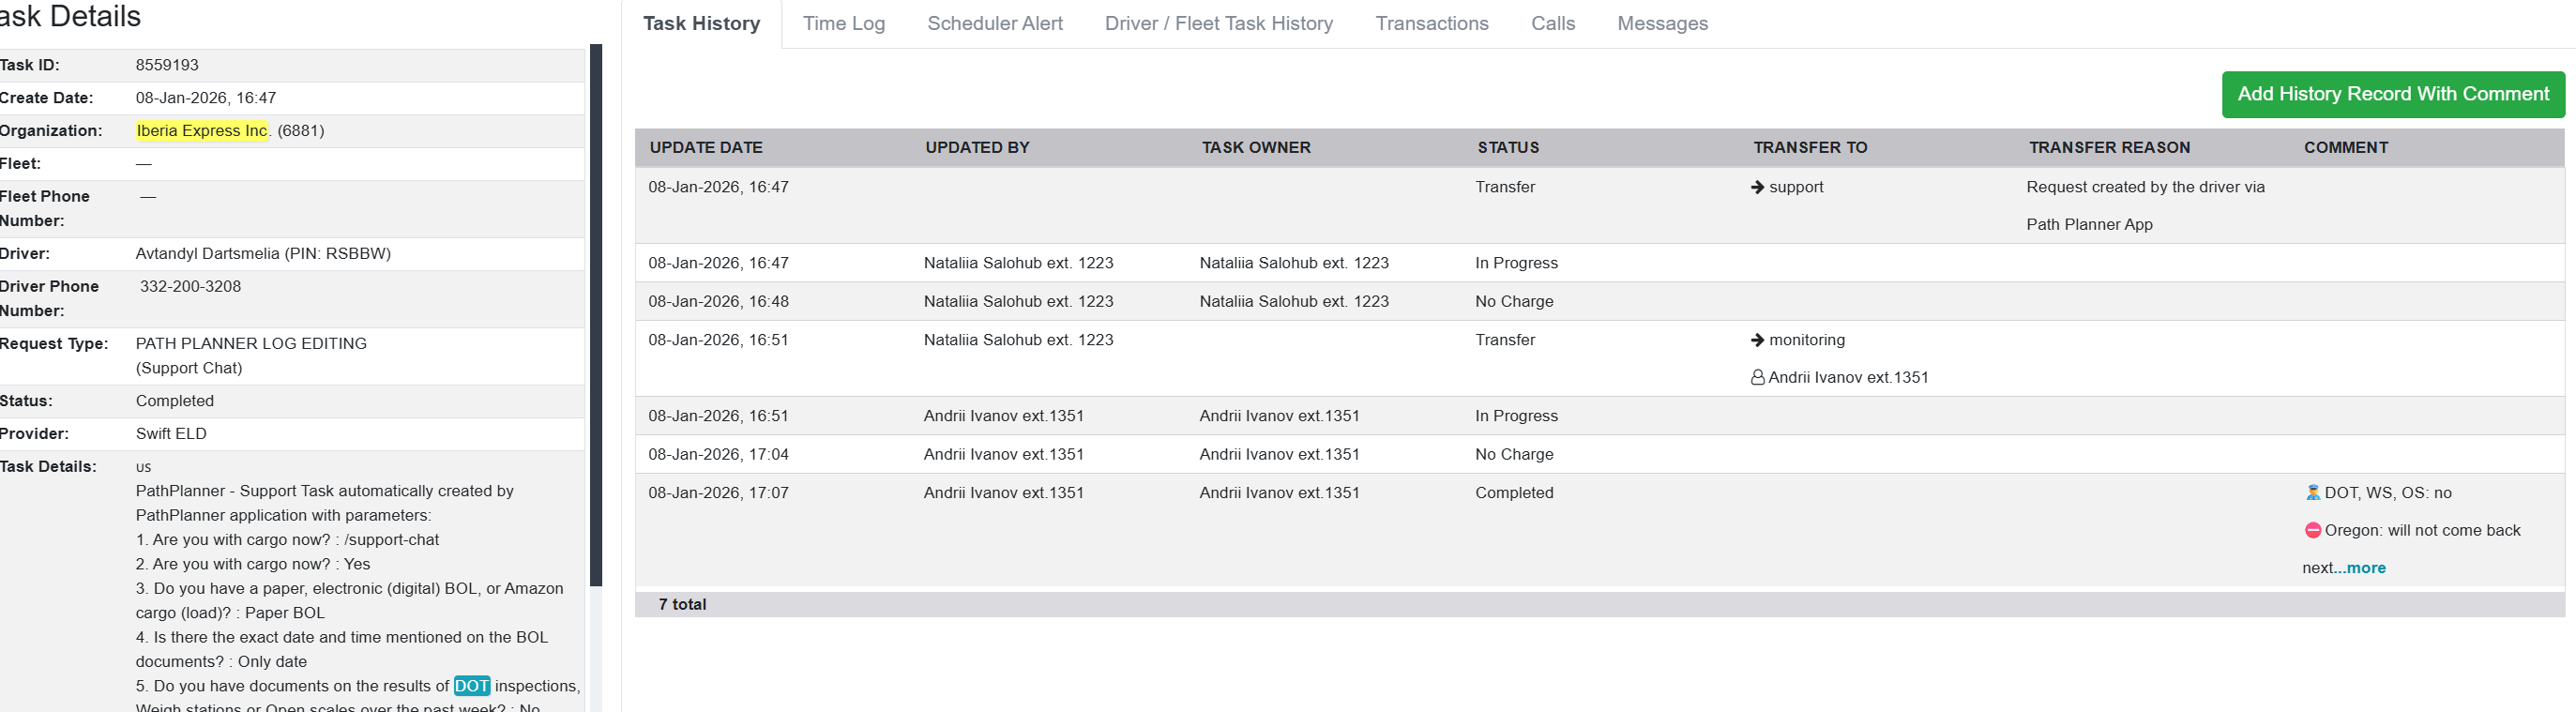Go to the Transactions tab
Viewport: 2576px width, 712px height.
tap(1431, 24)
